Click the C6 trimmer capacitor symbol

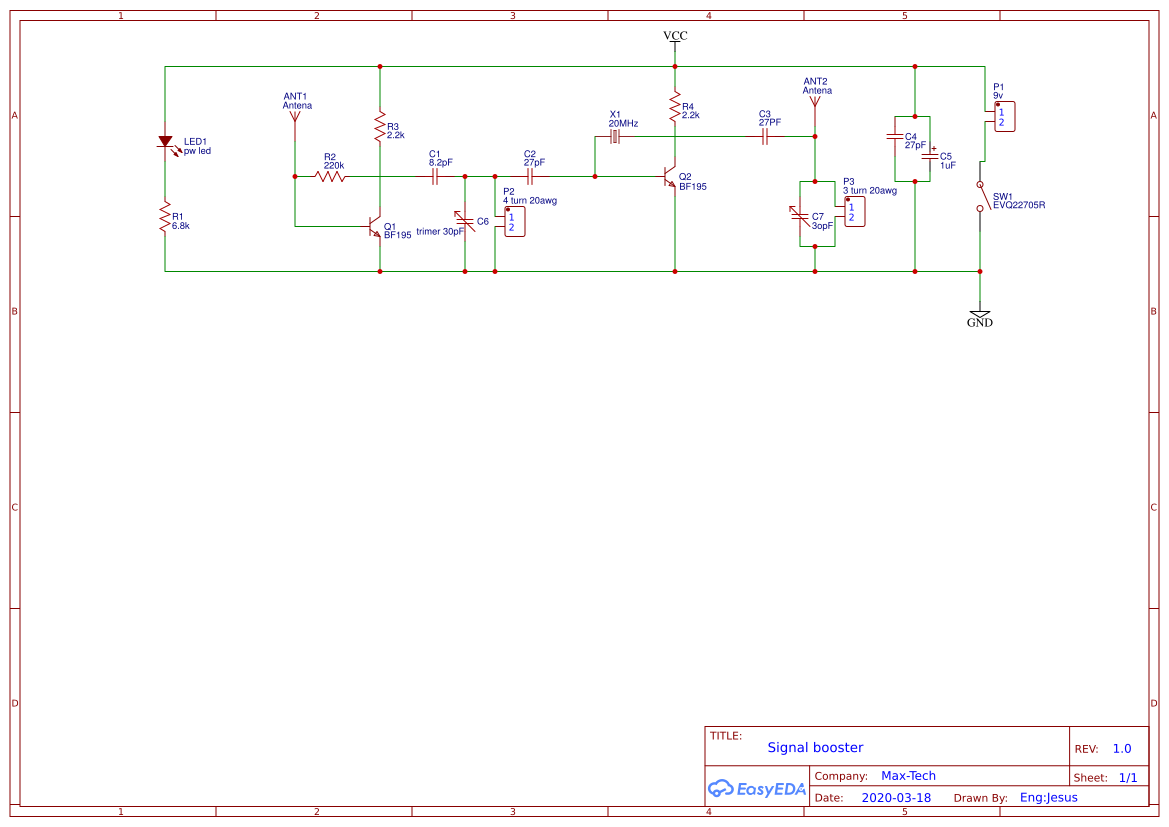click(465, 220)
